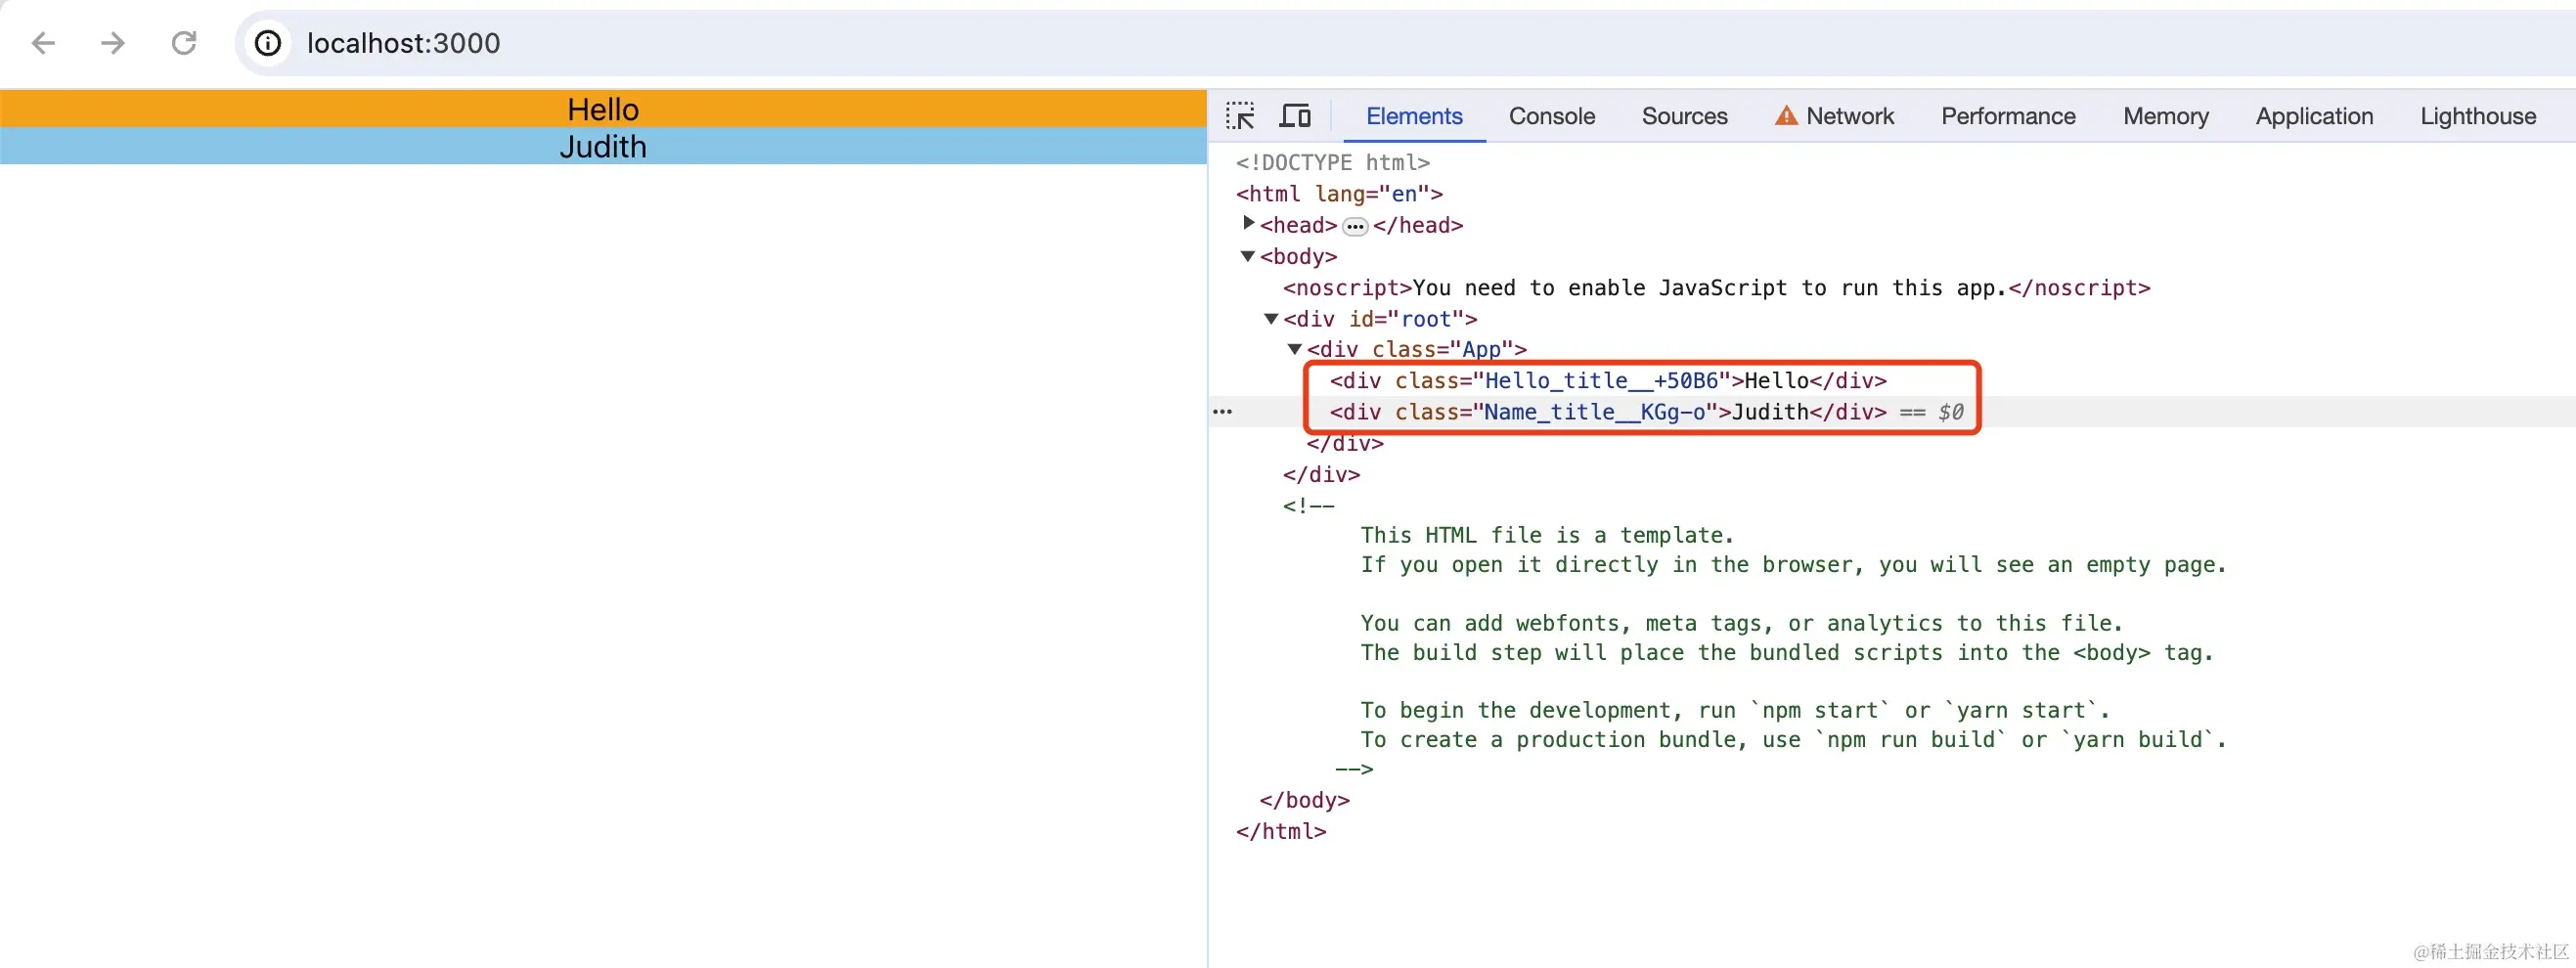Switch to the Elements tab
Viewport: 2576px width, 968px height.
1414,116
